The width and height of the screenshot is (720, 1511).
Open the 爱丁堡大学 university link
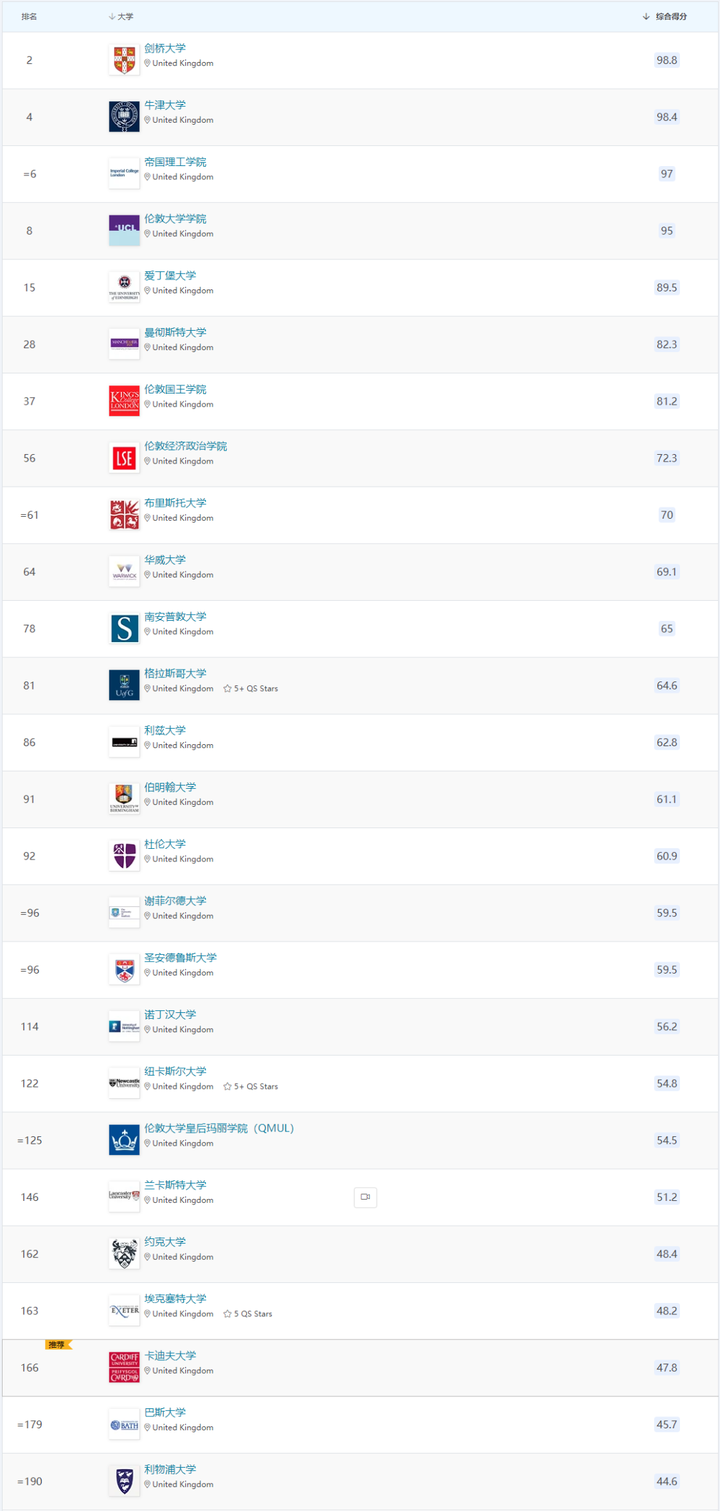point(170,276)
